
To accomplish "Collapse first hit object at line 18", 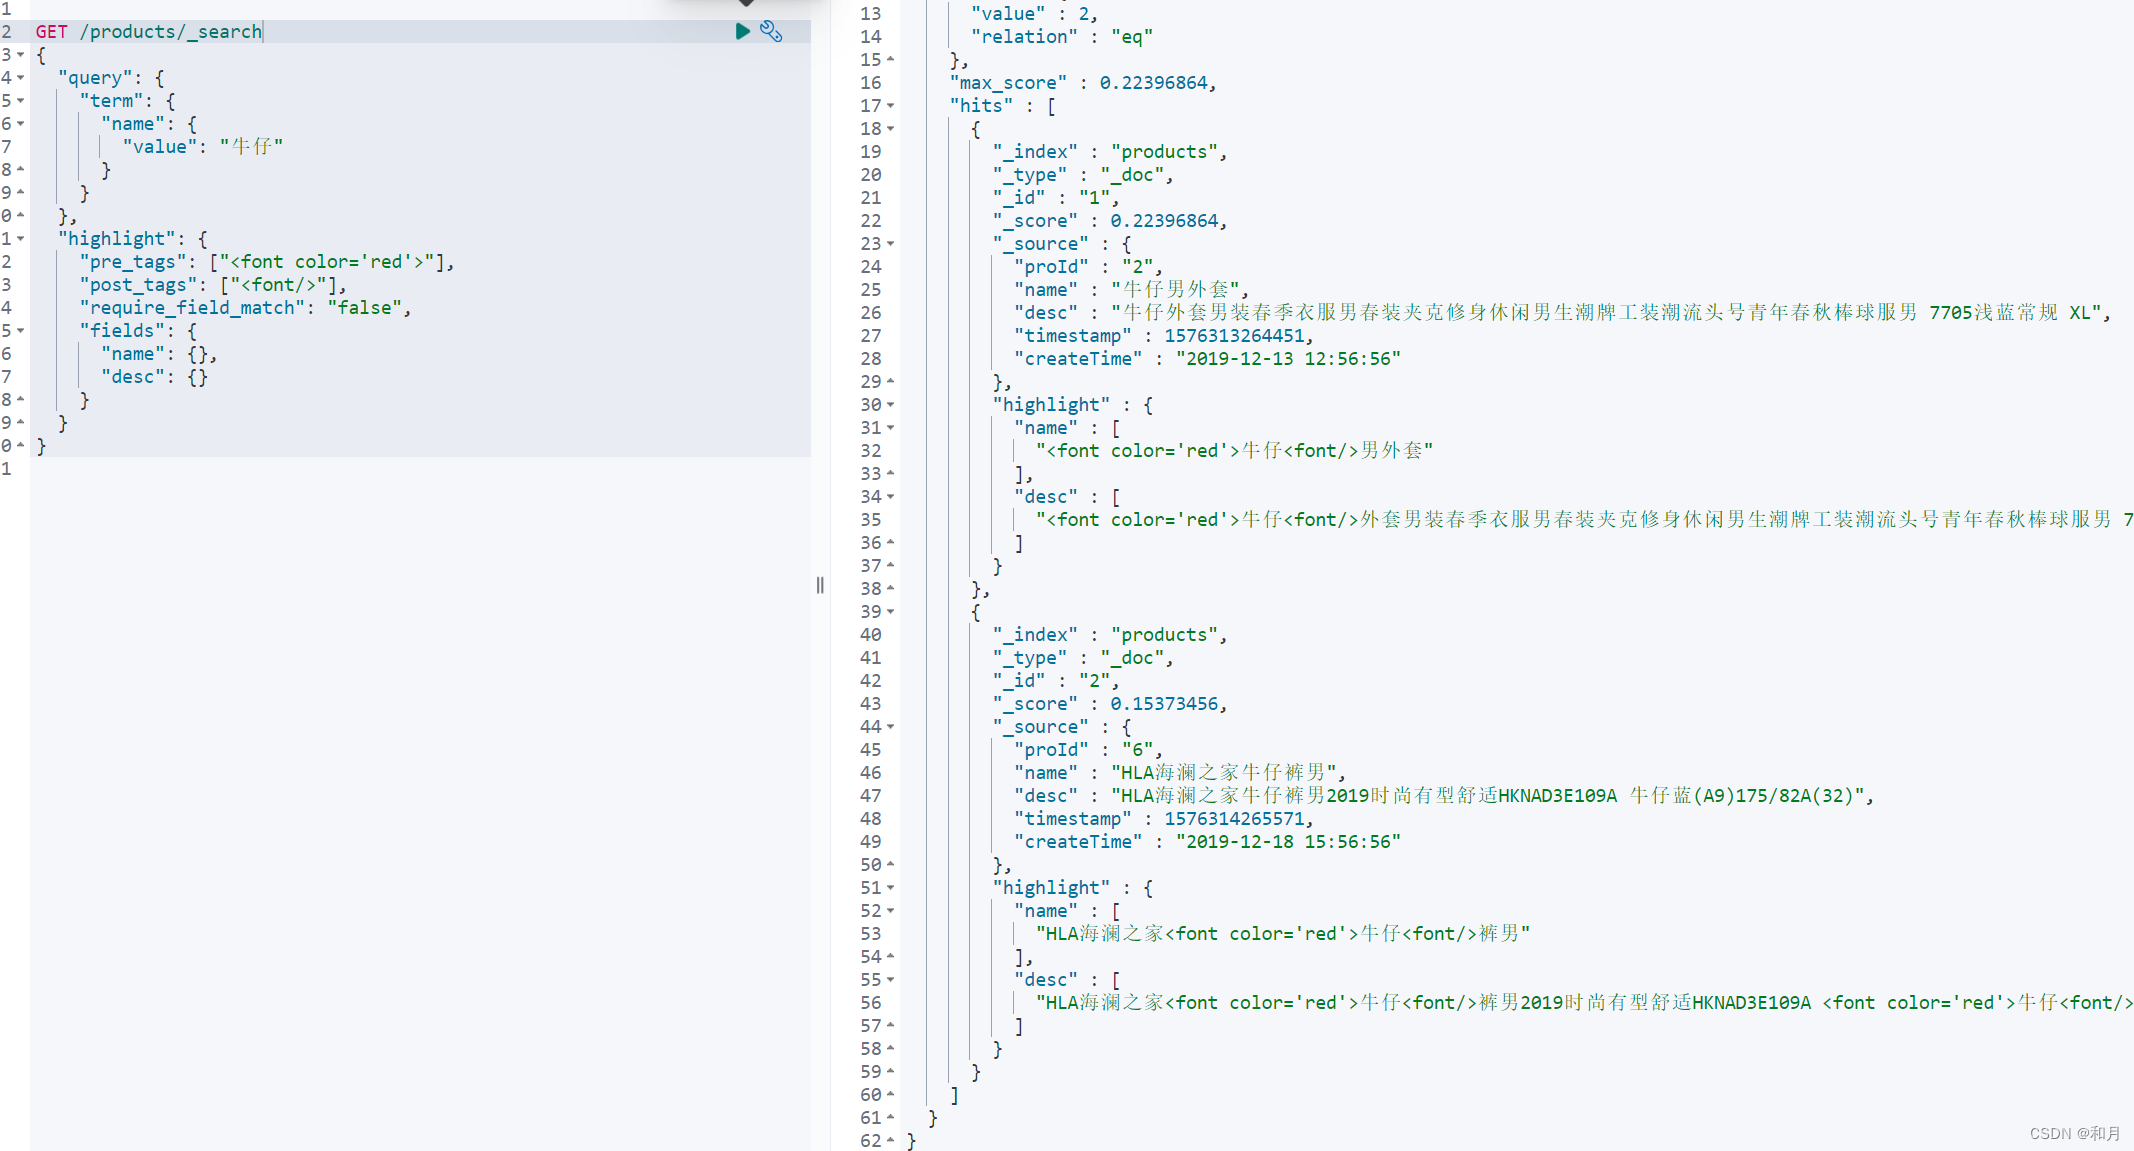I will point(890,129).
